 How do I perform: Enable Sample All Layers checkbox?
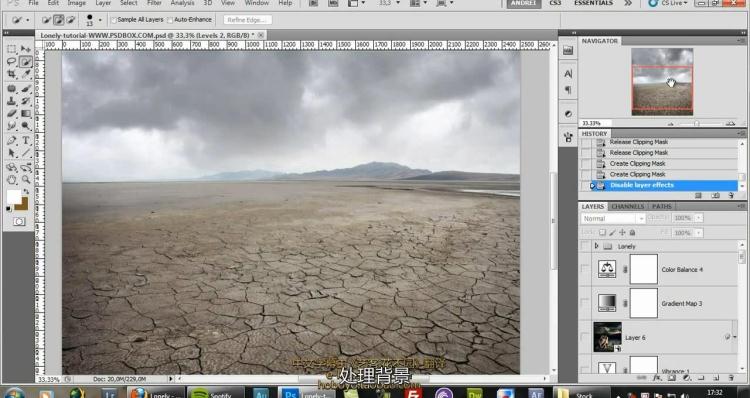click(114, 20)
